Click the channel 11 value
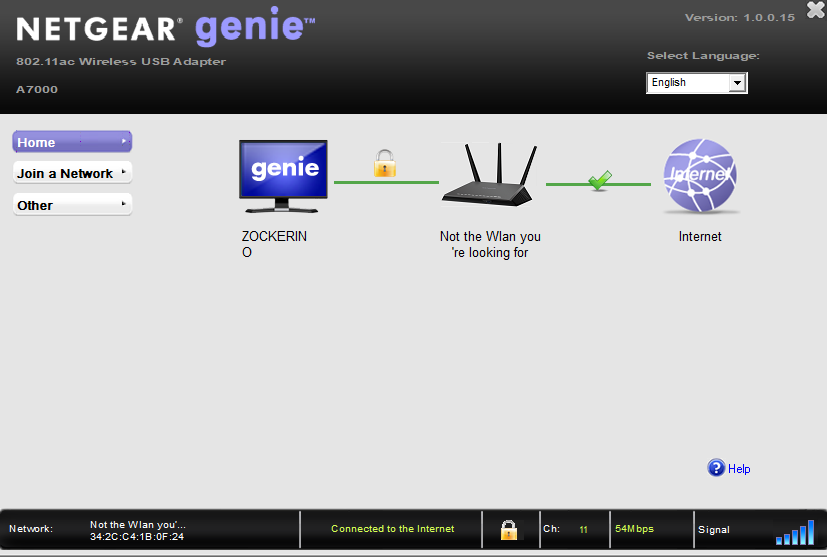The width and height of the screenshot is (827, 557). tap(583, 530)
